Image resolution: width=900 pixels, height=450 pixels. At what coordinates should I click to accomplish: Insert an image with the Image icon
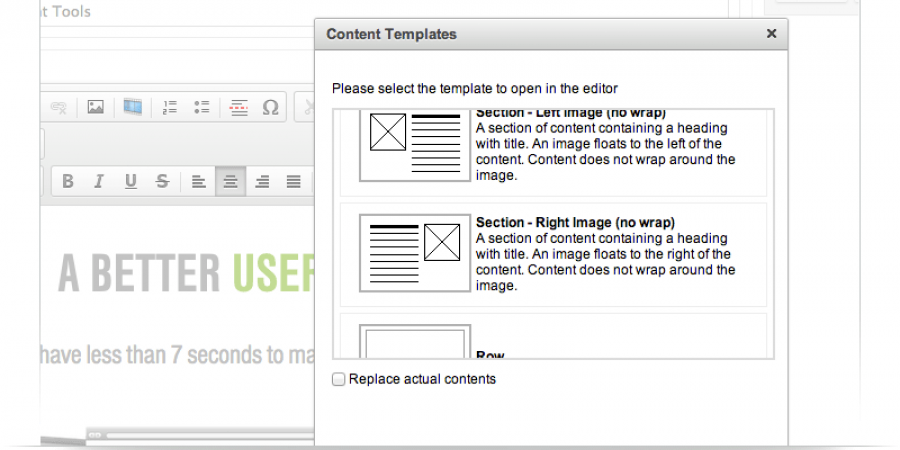click(95, 107)
